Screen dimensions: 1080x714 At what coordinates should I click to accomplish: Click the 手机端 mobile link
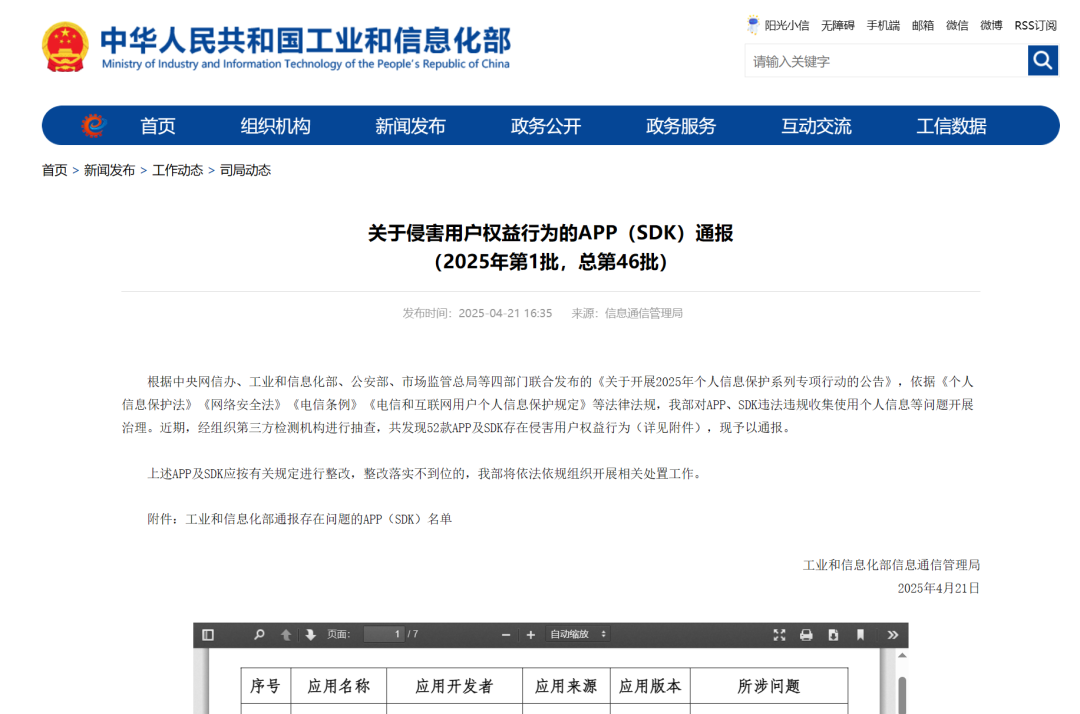[883, 25]
